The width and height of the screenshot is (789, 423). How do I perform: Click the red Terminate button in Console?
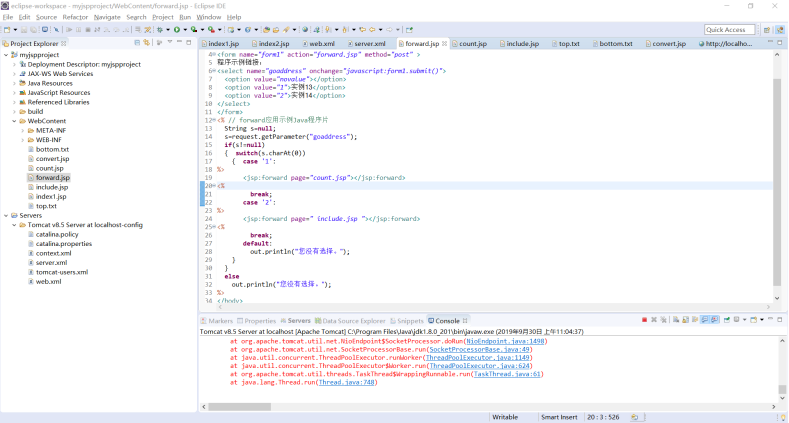[x=645, y=320]
